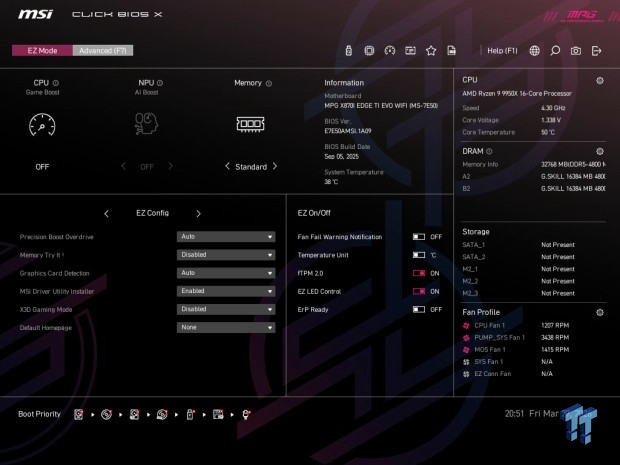Open the M-Flash USB update icon

(x=348, y=51)
